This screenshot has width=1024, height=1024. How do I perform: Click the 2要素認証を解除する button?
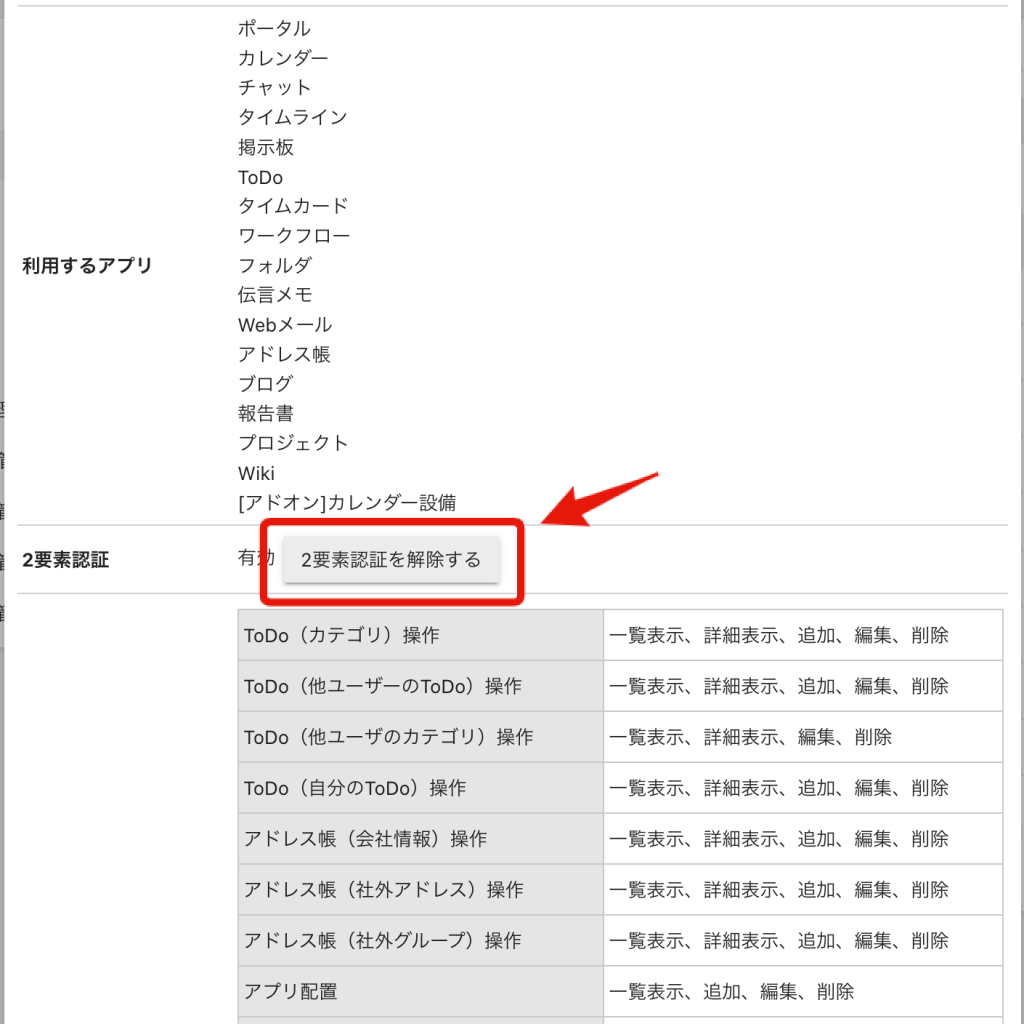[392, 559]
